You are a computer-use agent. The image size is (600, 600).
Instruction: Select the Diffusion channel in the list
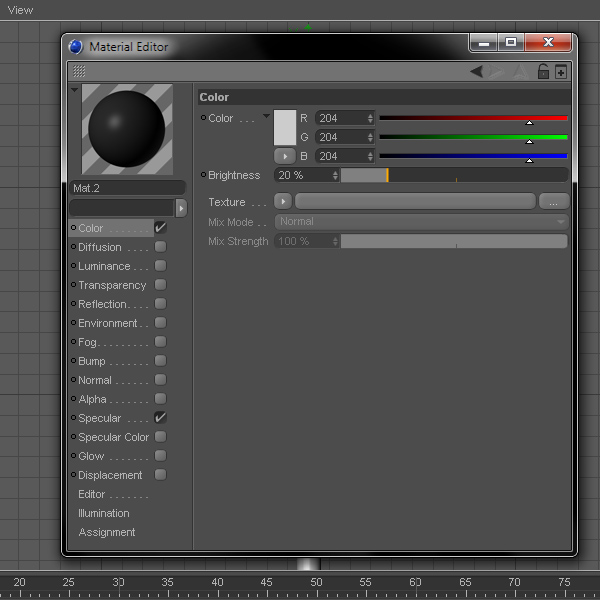point(100,247)
